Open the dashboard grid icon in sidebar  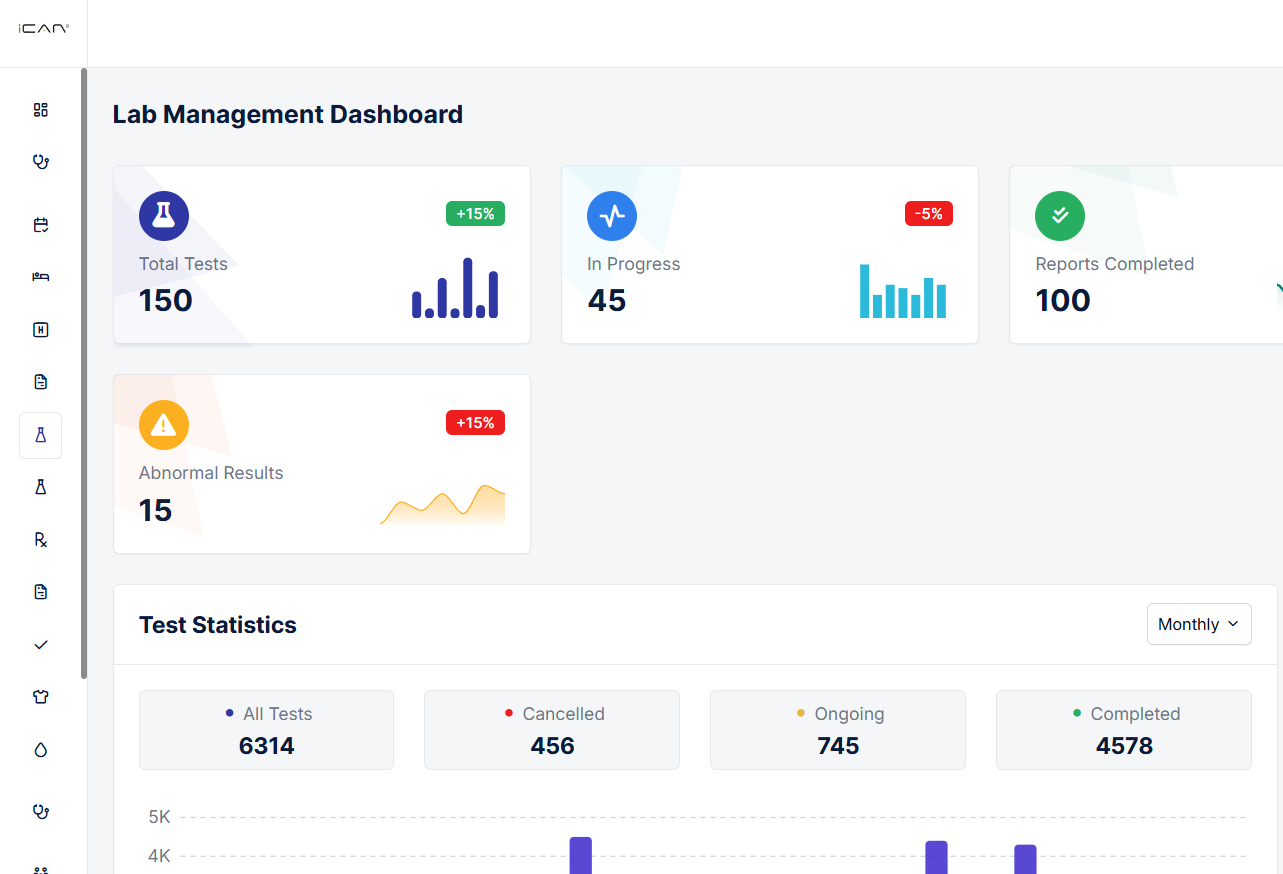point(41,110)
